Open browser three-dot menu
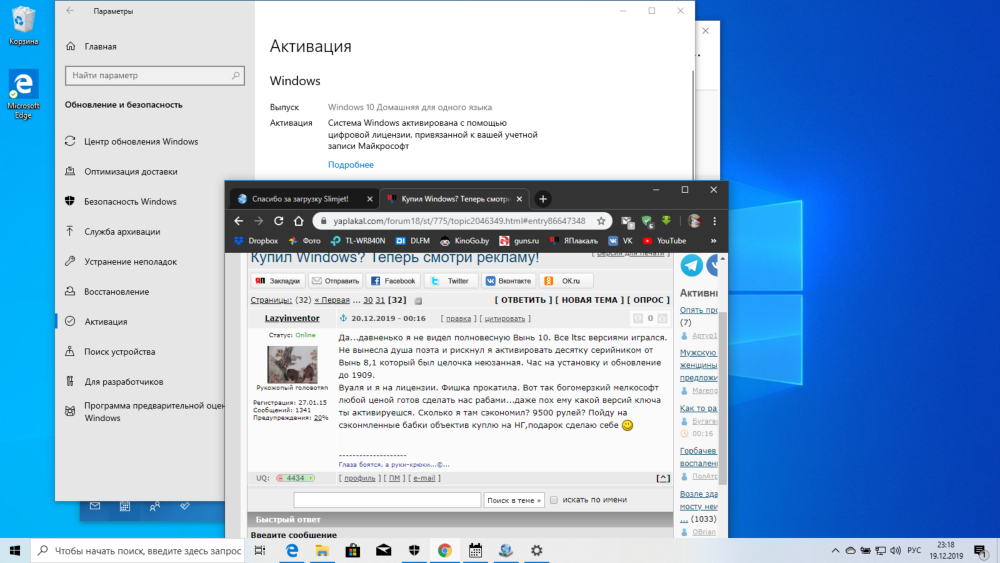The image size is (1000, 563). click(714, 221)
